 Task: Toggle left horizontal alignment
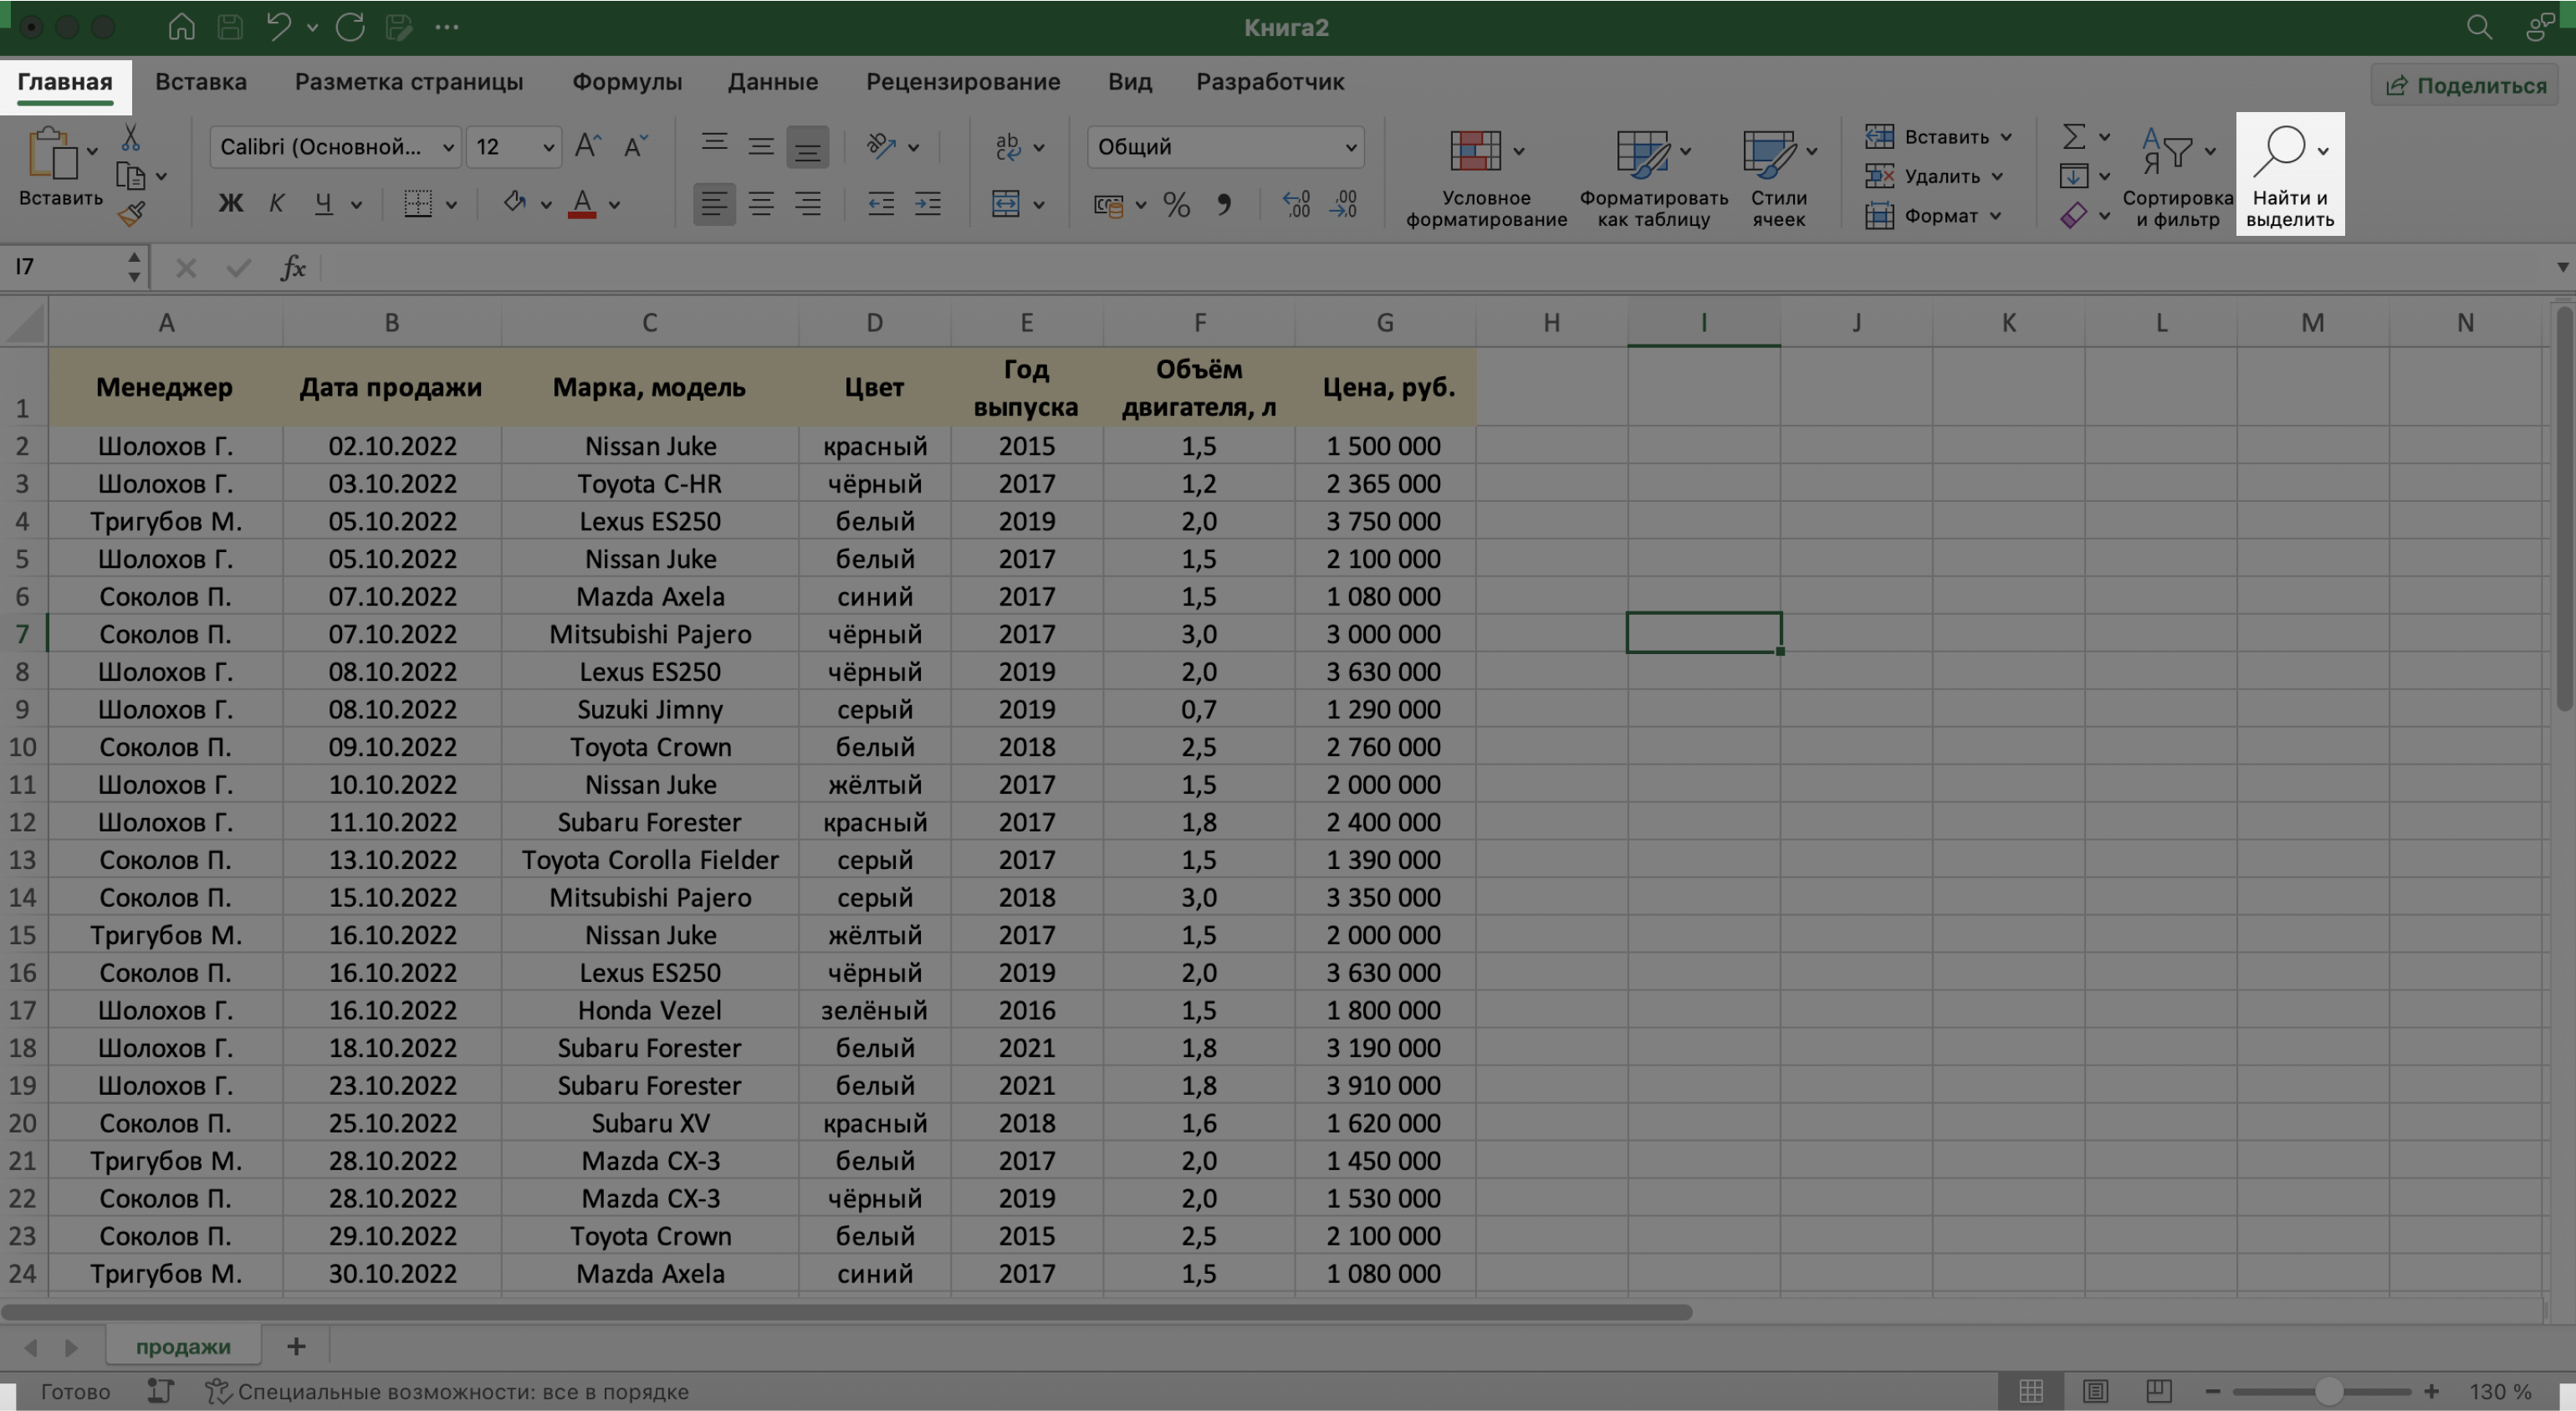point(714,204)
